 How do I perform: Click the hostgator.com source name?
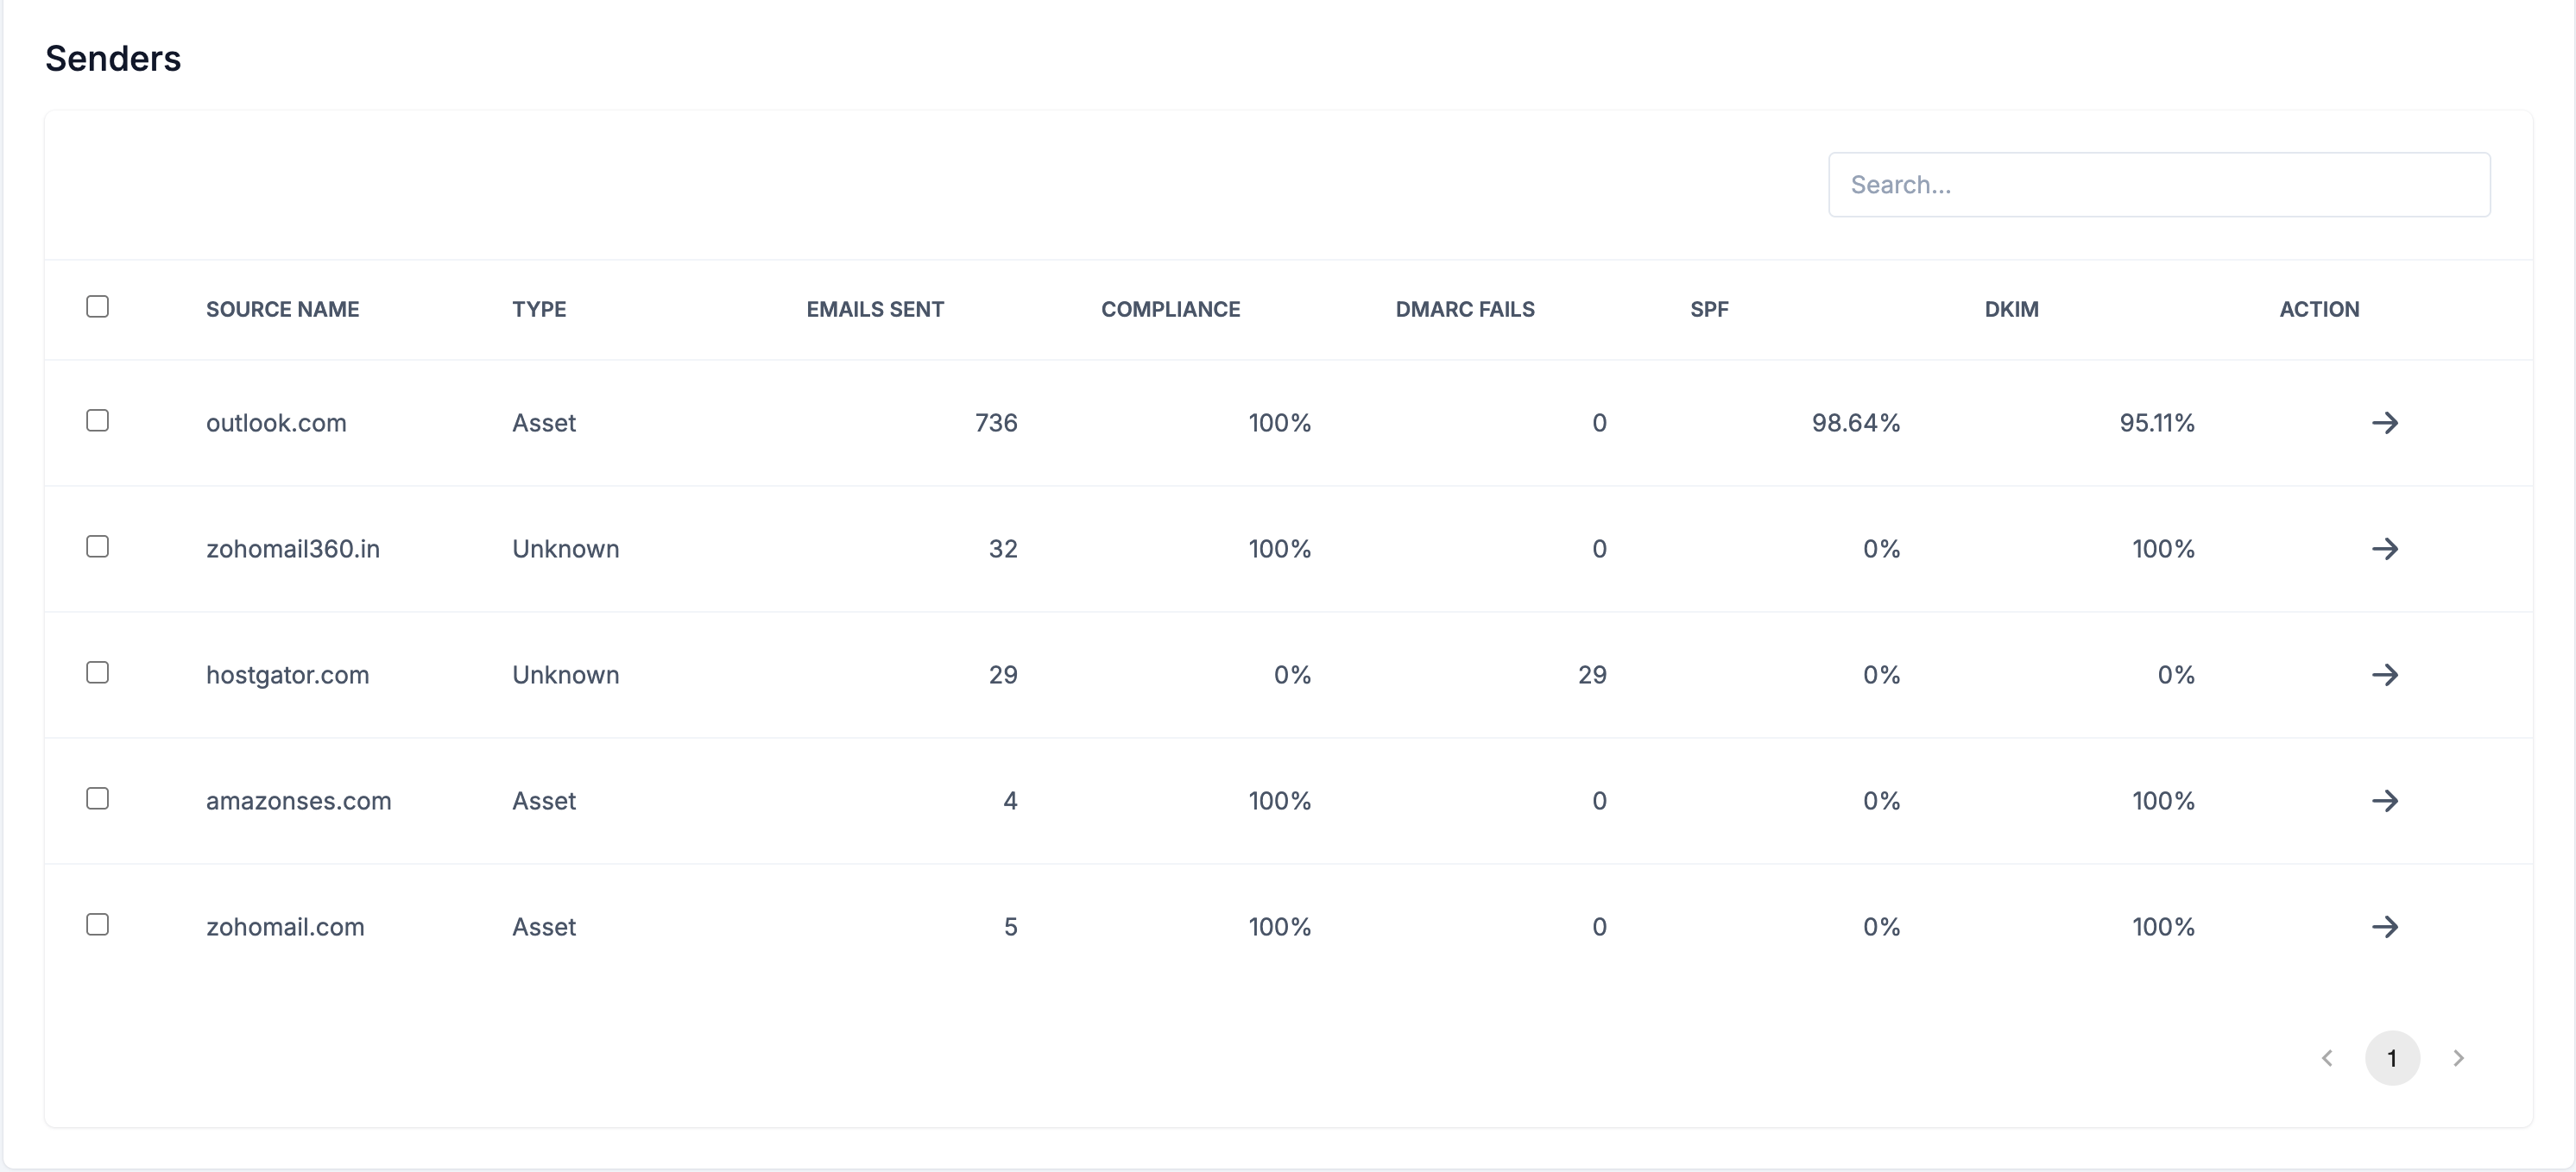pos(287,675)
